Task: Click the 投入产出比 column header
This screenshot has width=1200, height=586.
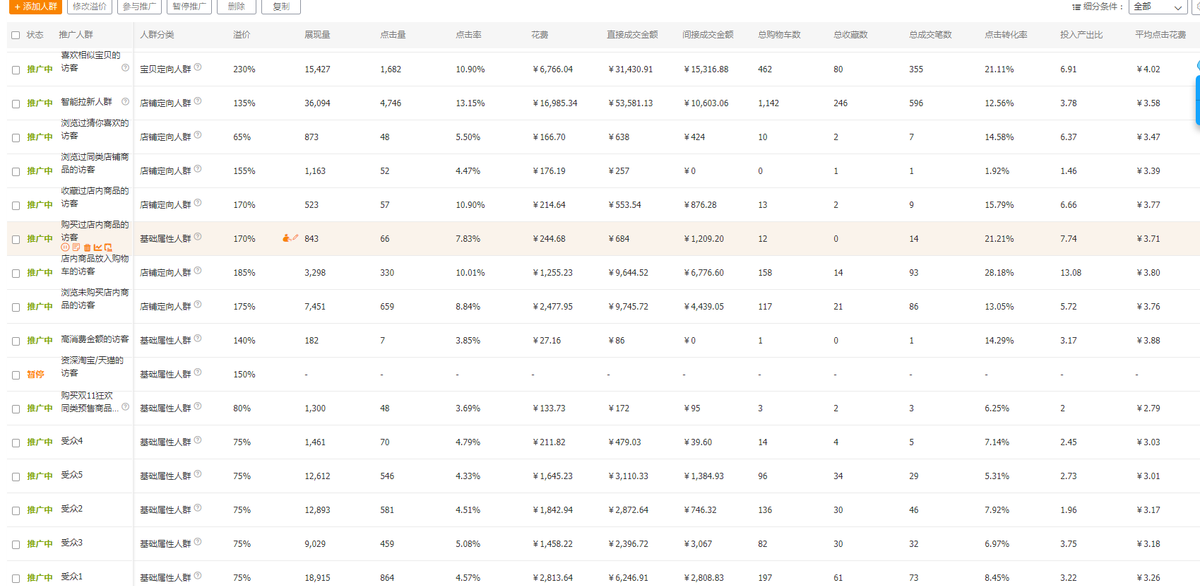Action: [x=1080, y=35]
